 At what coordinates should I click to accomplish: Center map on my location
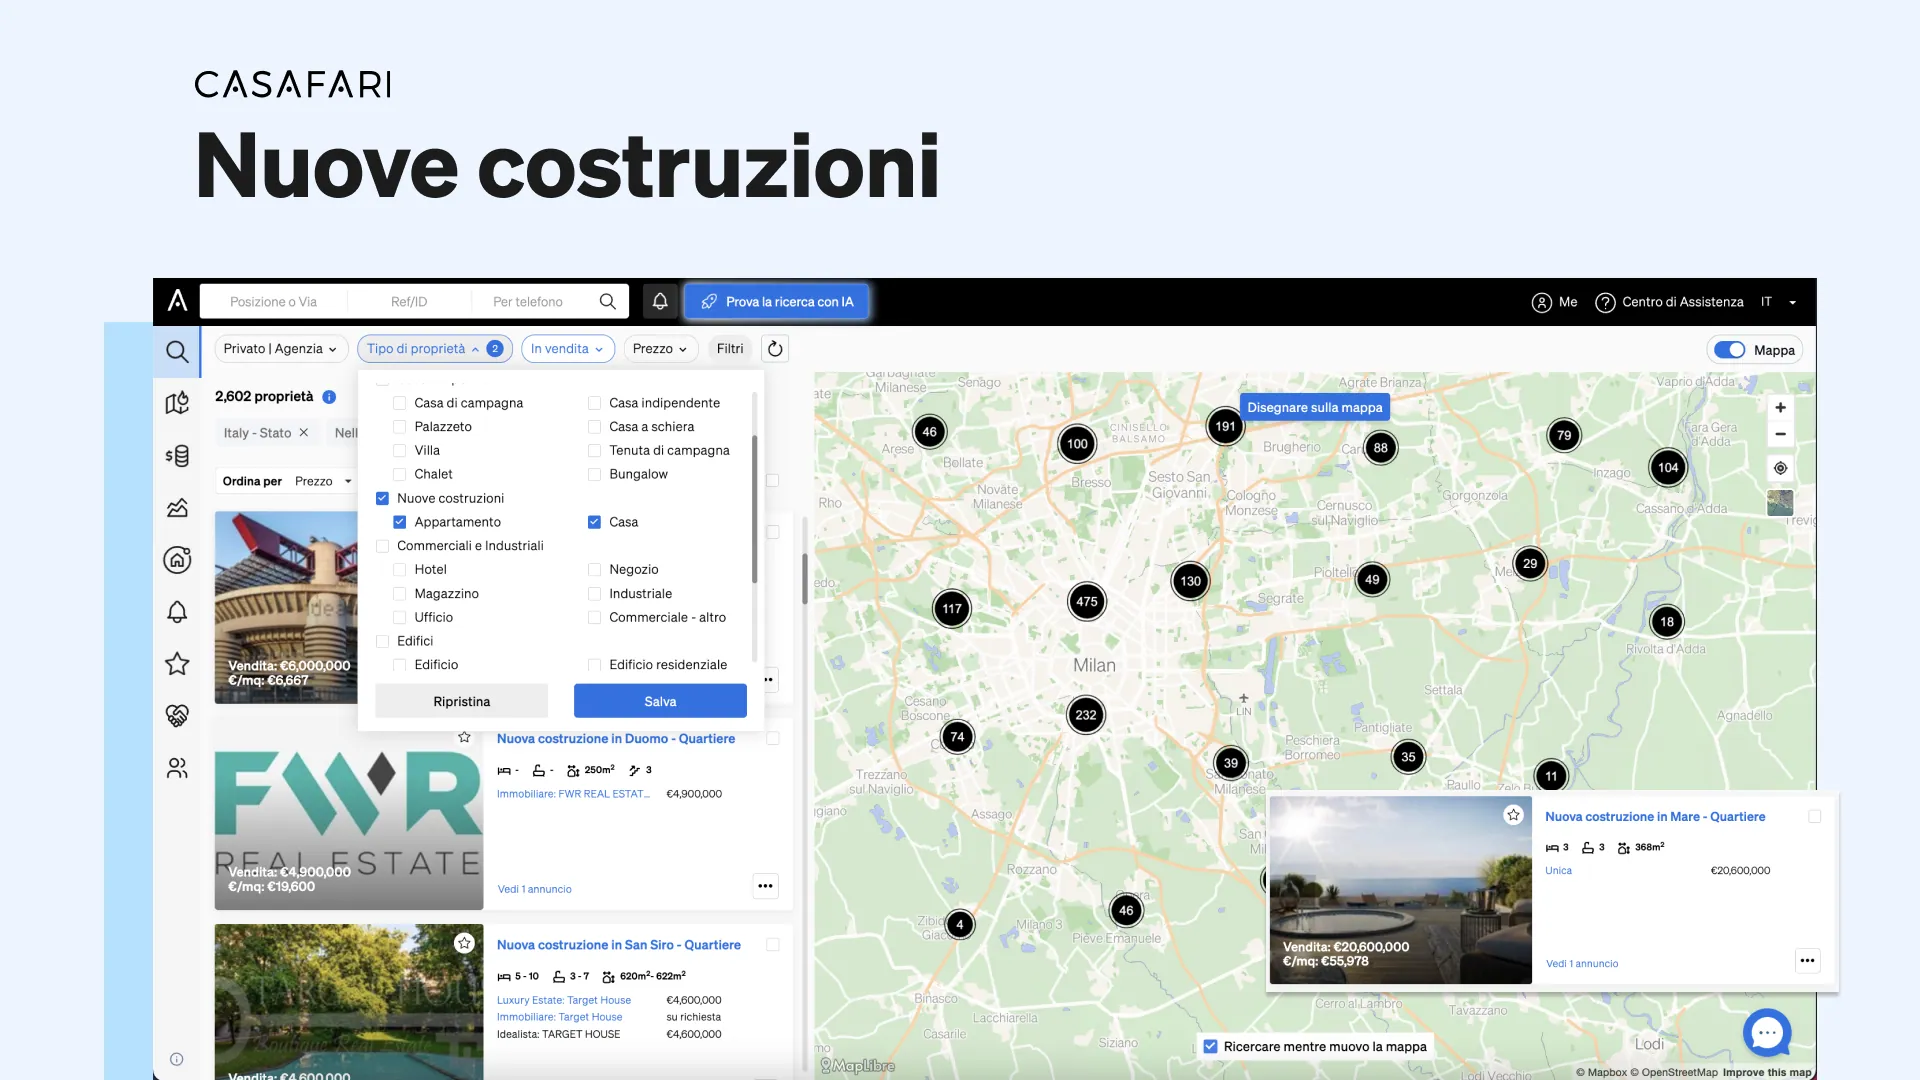(x=1780, y=468)
